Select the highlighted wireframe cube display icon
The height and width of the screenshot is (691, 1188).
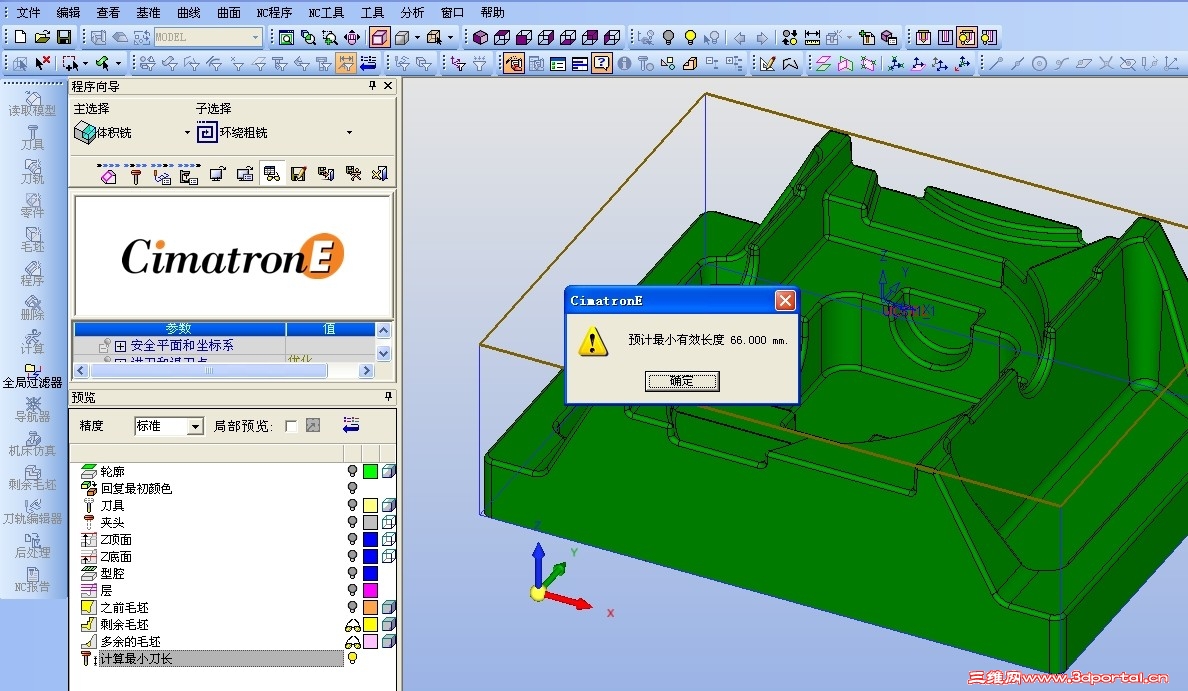(380, 37)
